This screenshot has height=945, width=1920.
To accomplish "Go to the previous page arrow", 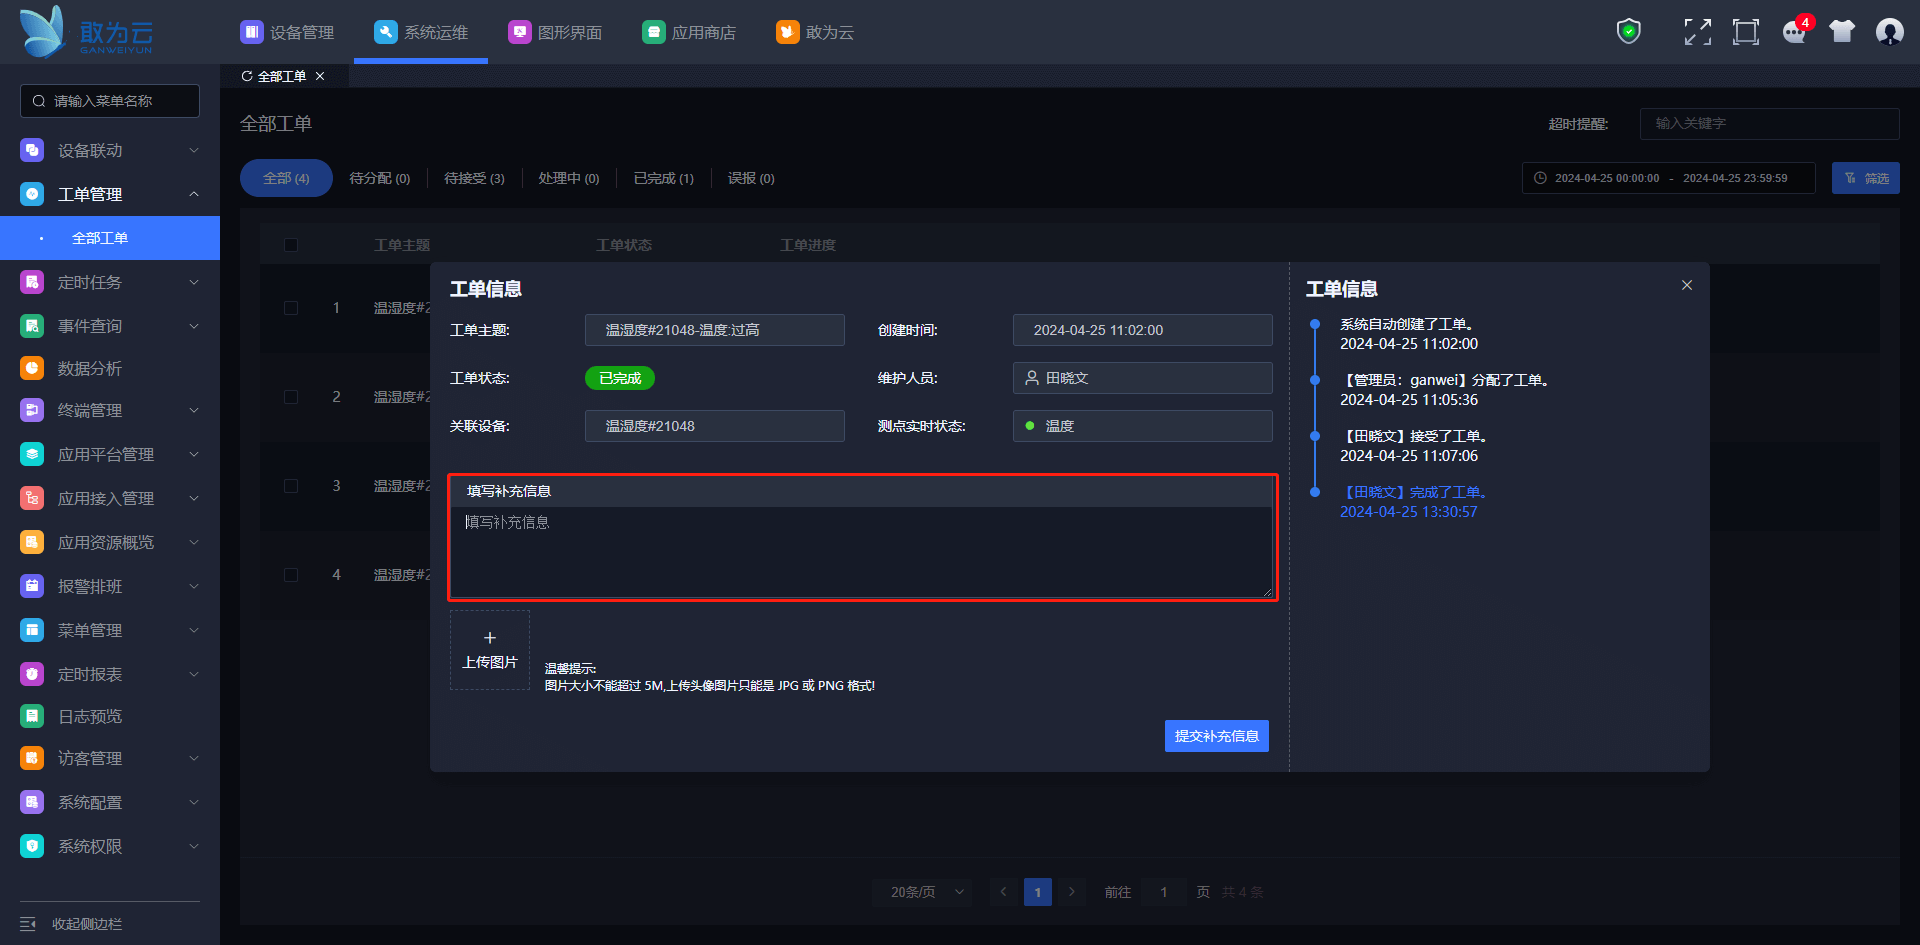I will pyautogui.click(x=1004, y=892).
